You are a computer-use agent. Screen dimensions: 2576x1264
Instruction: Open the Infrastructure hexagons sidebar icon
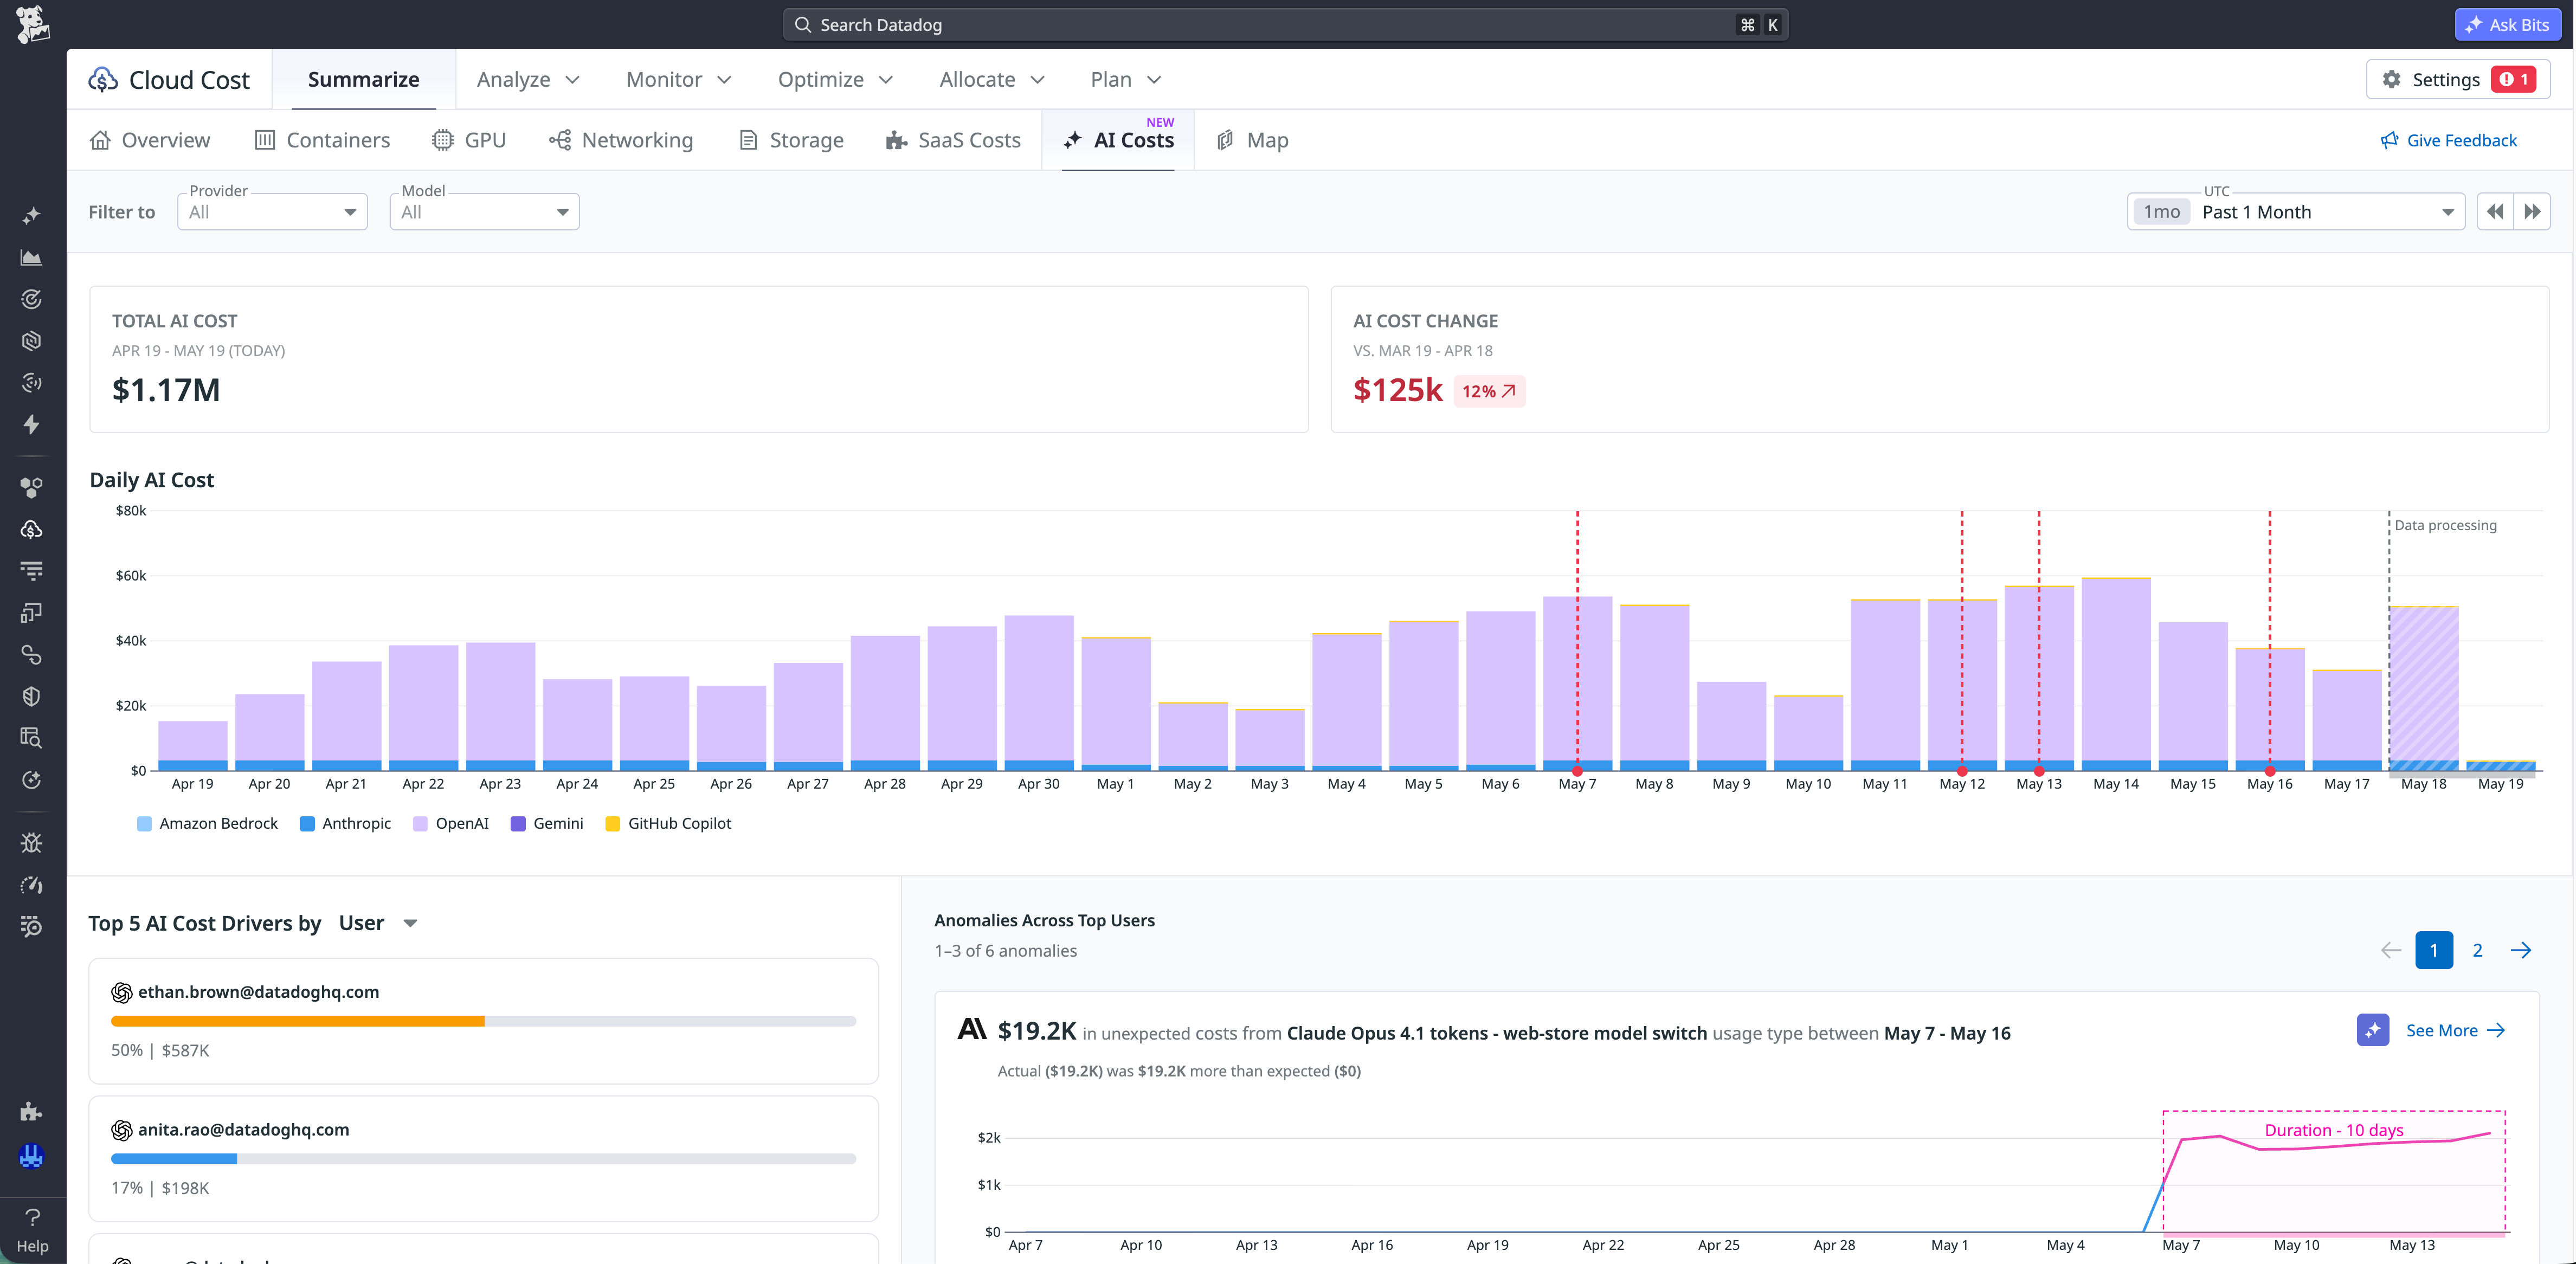point(32,487)
